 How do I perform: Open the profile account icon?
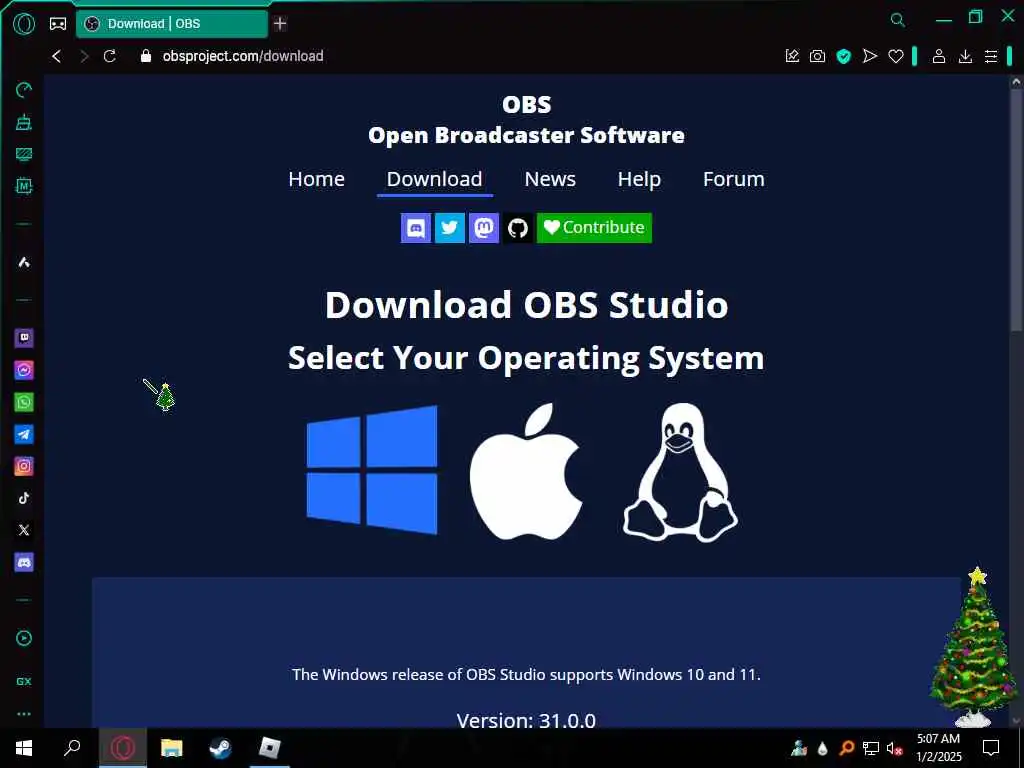pyautogui.click(x=939, y=56)
